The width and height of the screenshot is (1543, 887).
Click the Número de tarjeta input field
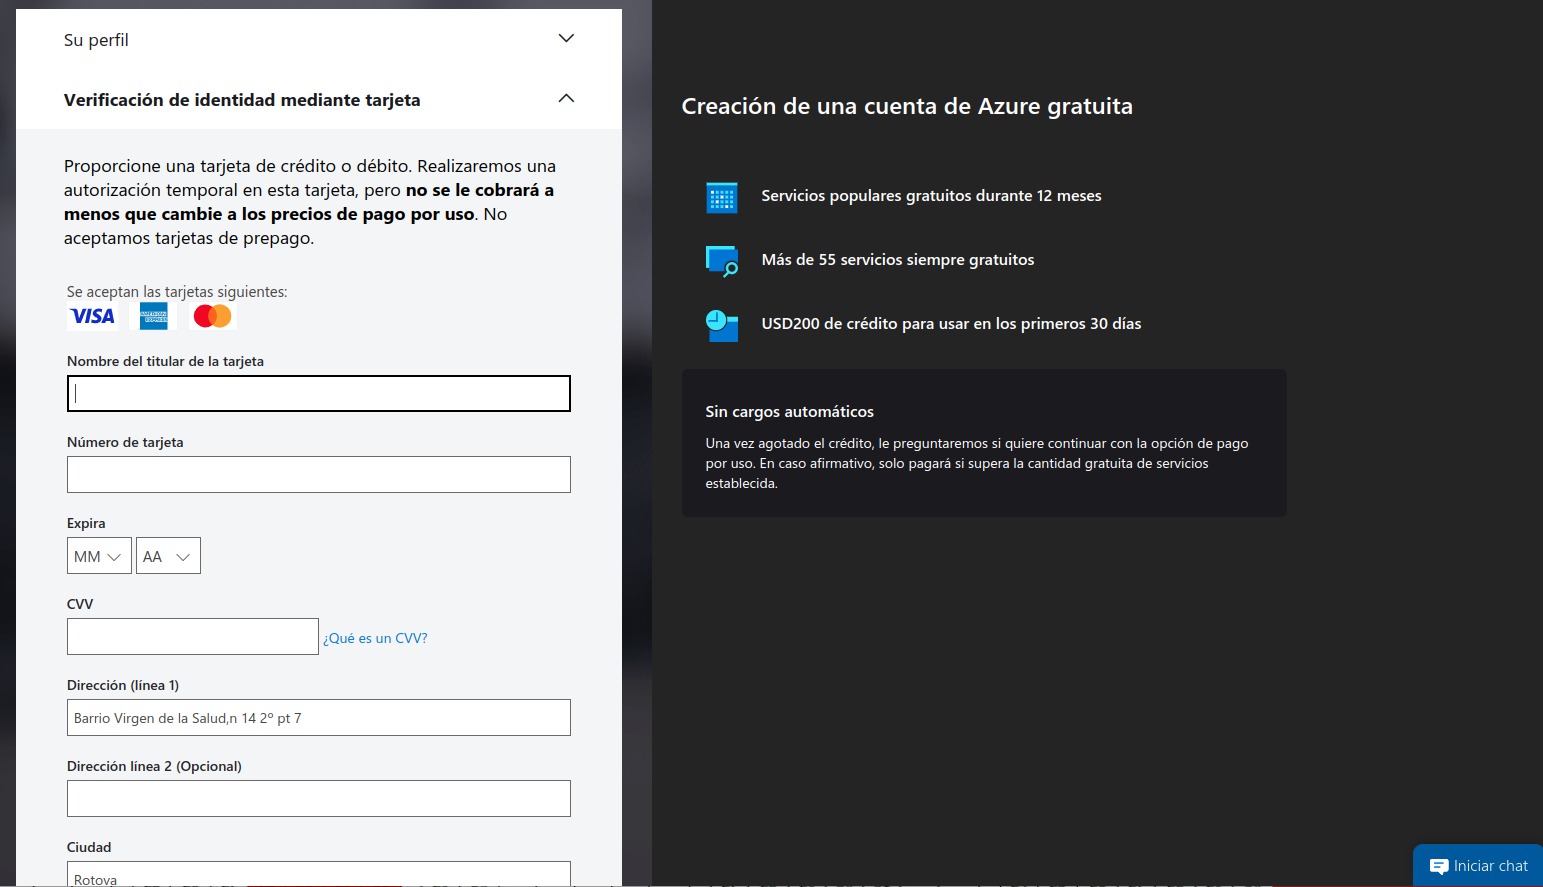(318, 475)
